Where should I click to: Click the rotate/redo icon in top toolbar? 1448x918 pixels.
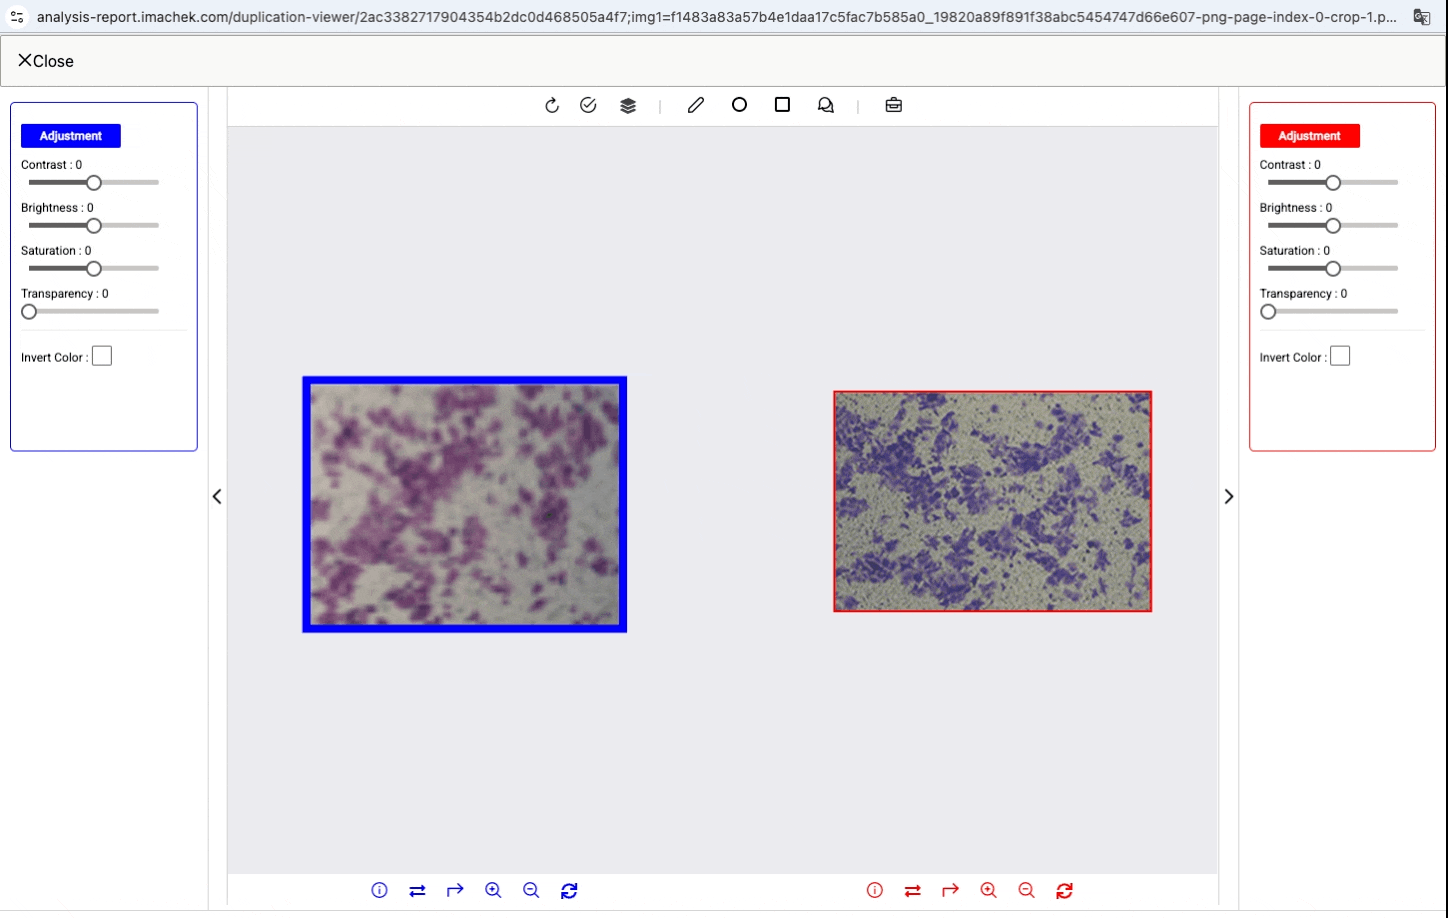[x=552, y=105]
